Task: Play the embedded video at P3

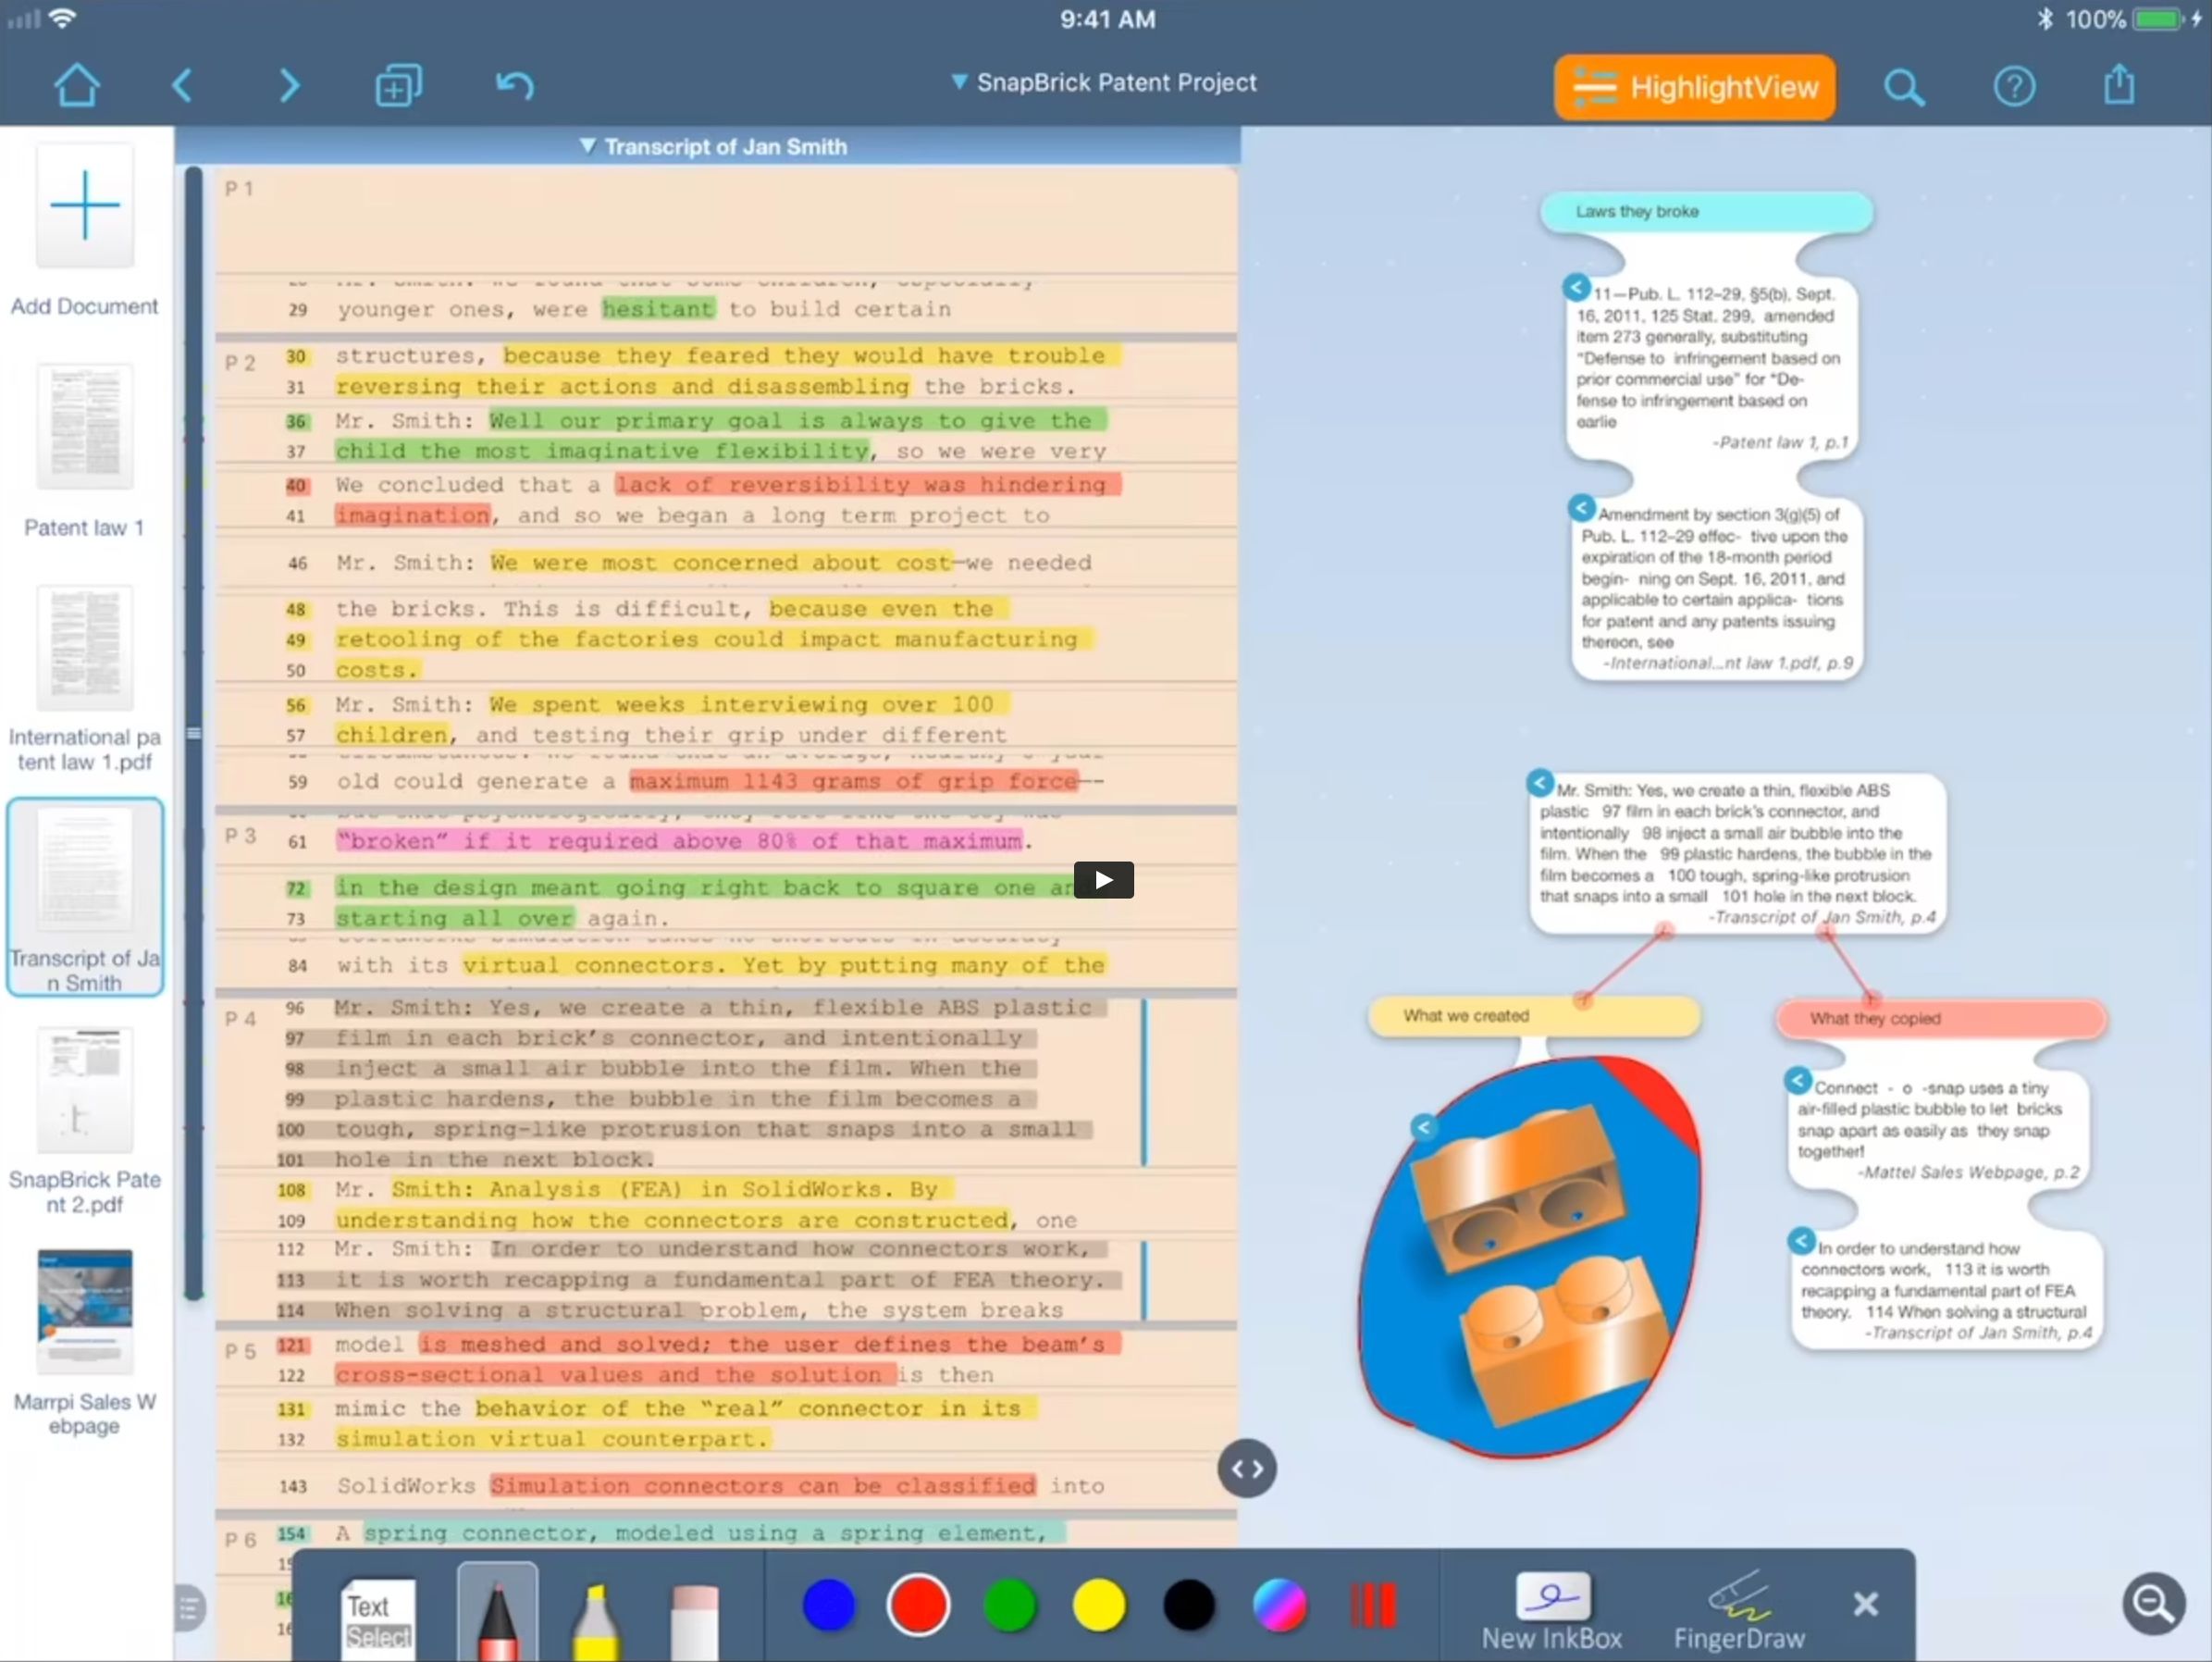Action: tap(1103, 876)
